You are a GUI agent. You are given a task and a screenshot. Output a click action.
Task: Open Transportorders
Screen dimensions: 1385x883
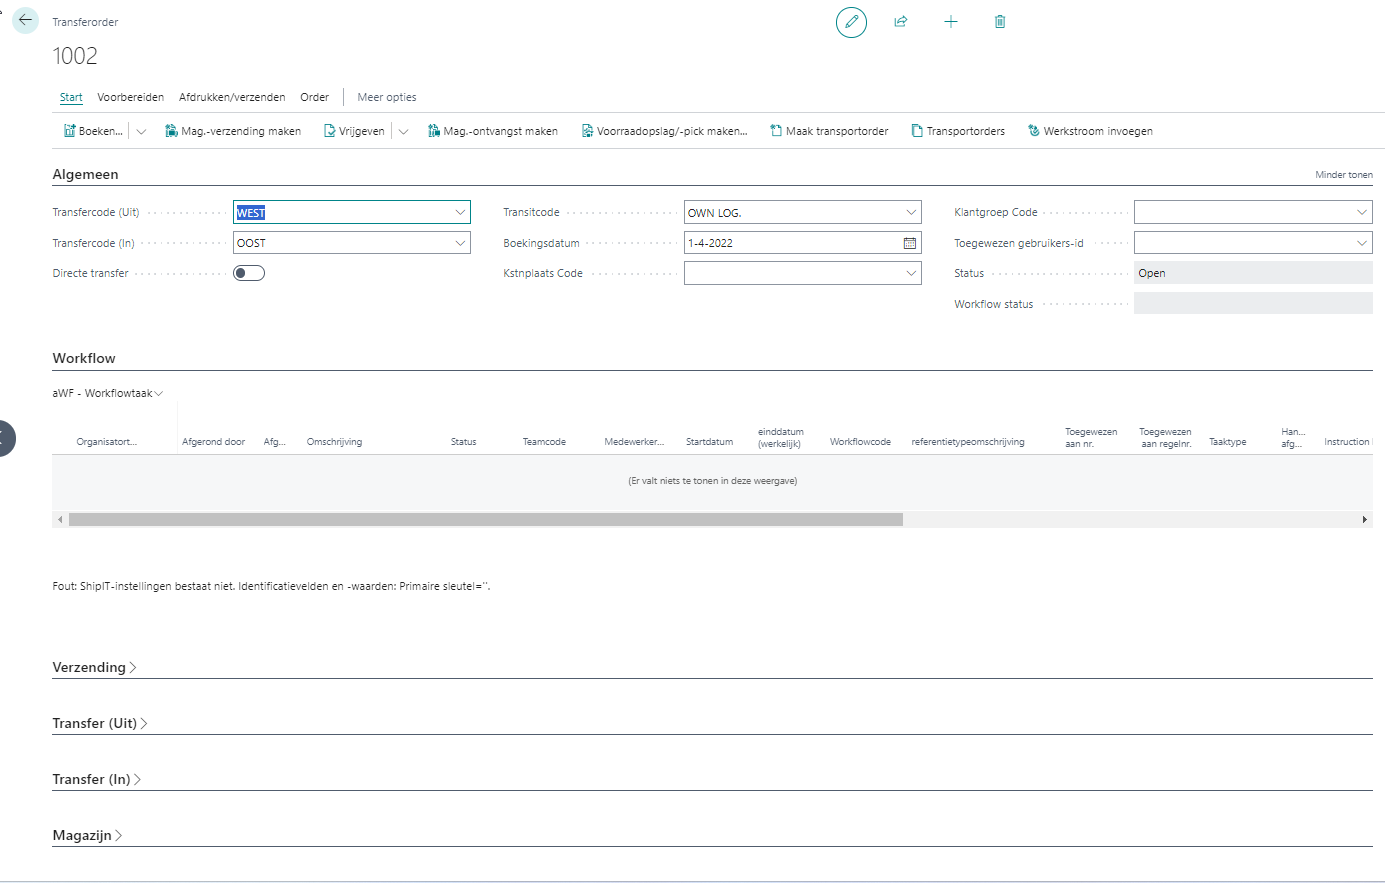[x=958, y=131]
